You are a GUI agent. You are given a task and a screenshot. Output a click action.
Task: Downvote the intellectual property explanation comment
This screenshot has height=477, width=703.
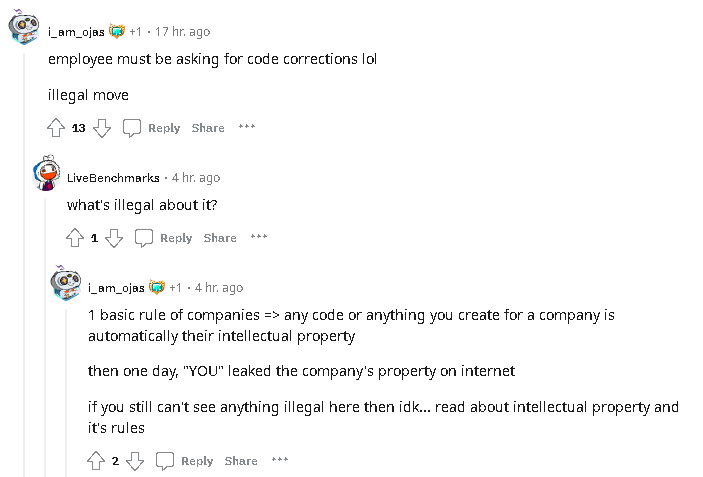coord(135,461)
